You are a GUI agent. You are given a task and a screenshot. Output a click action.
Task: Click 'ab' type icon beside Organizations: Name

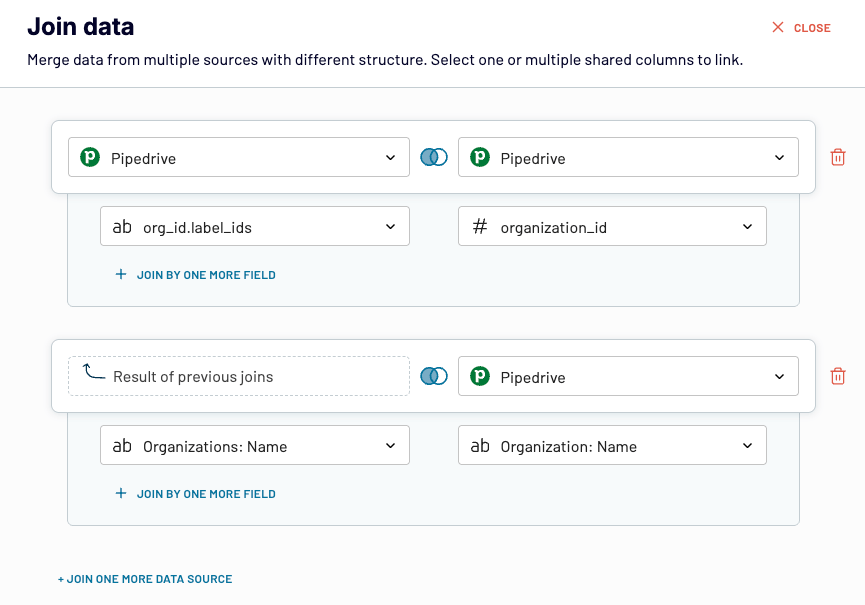click(x=122, y=446)
